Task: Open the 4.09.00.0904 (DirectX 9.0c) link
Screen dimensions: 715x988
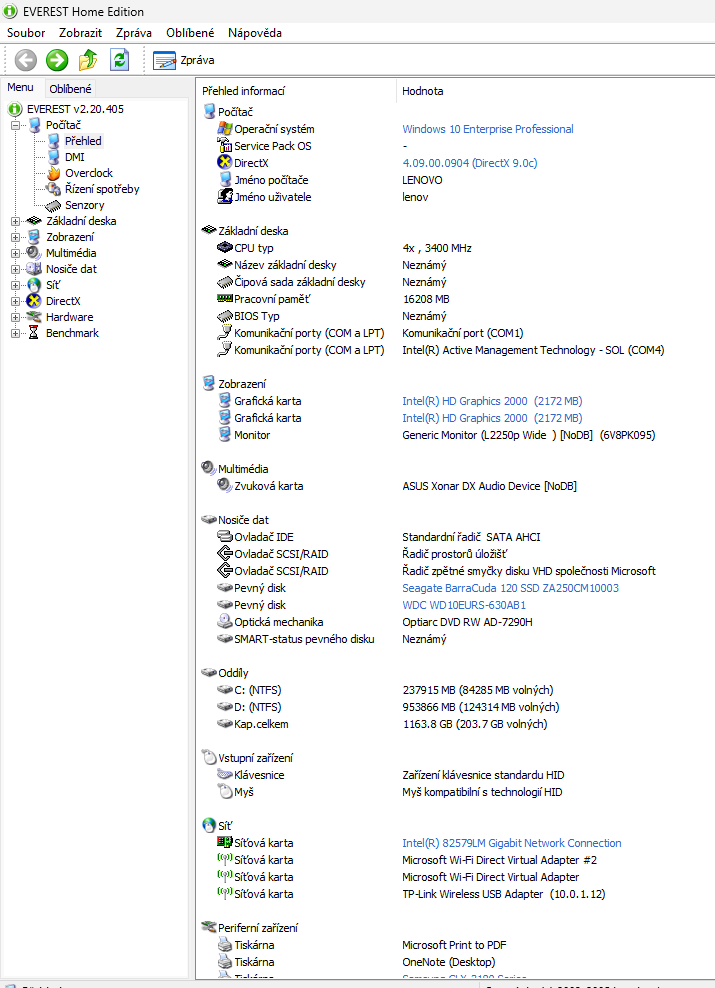Action: [x=470, y=163]
